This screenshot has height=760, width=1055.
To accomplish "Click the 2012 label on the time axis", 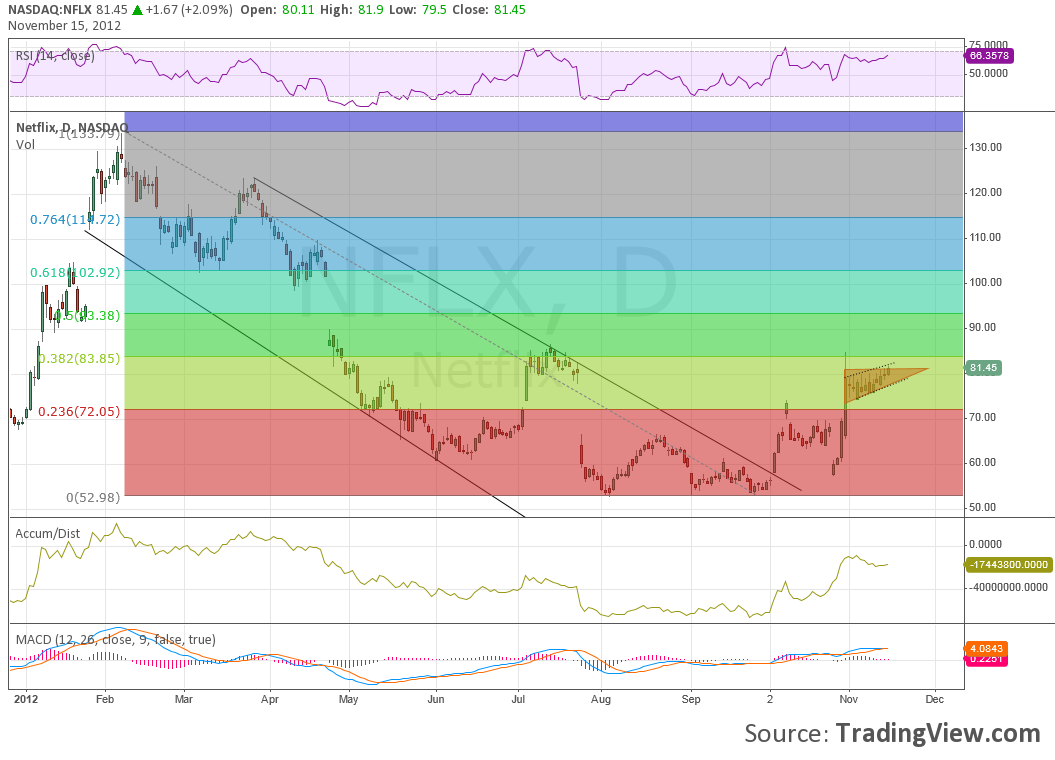I will coord(26,699).
